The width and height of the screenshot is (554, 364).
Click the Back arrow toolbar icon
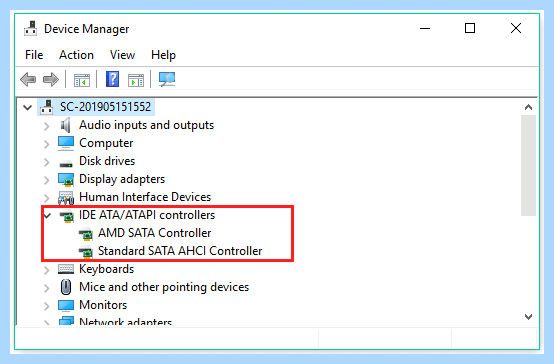(x=28, y=80)
